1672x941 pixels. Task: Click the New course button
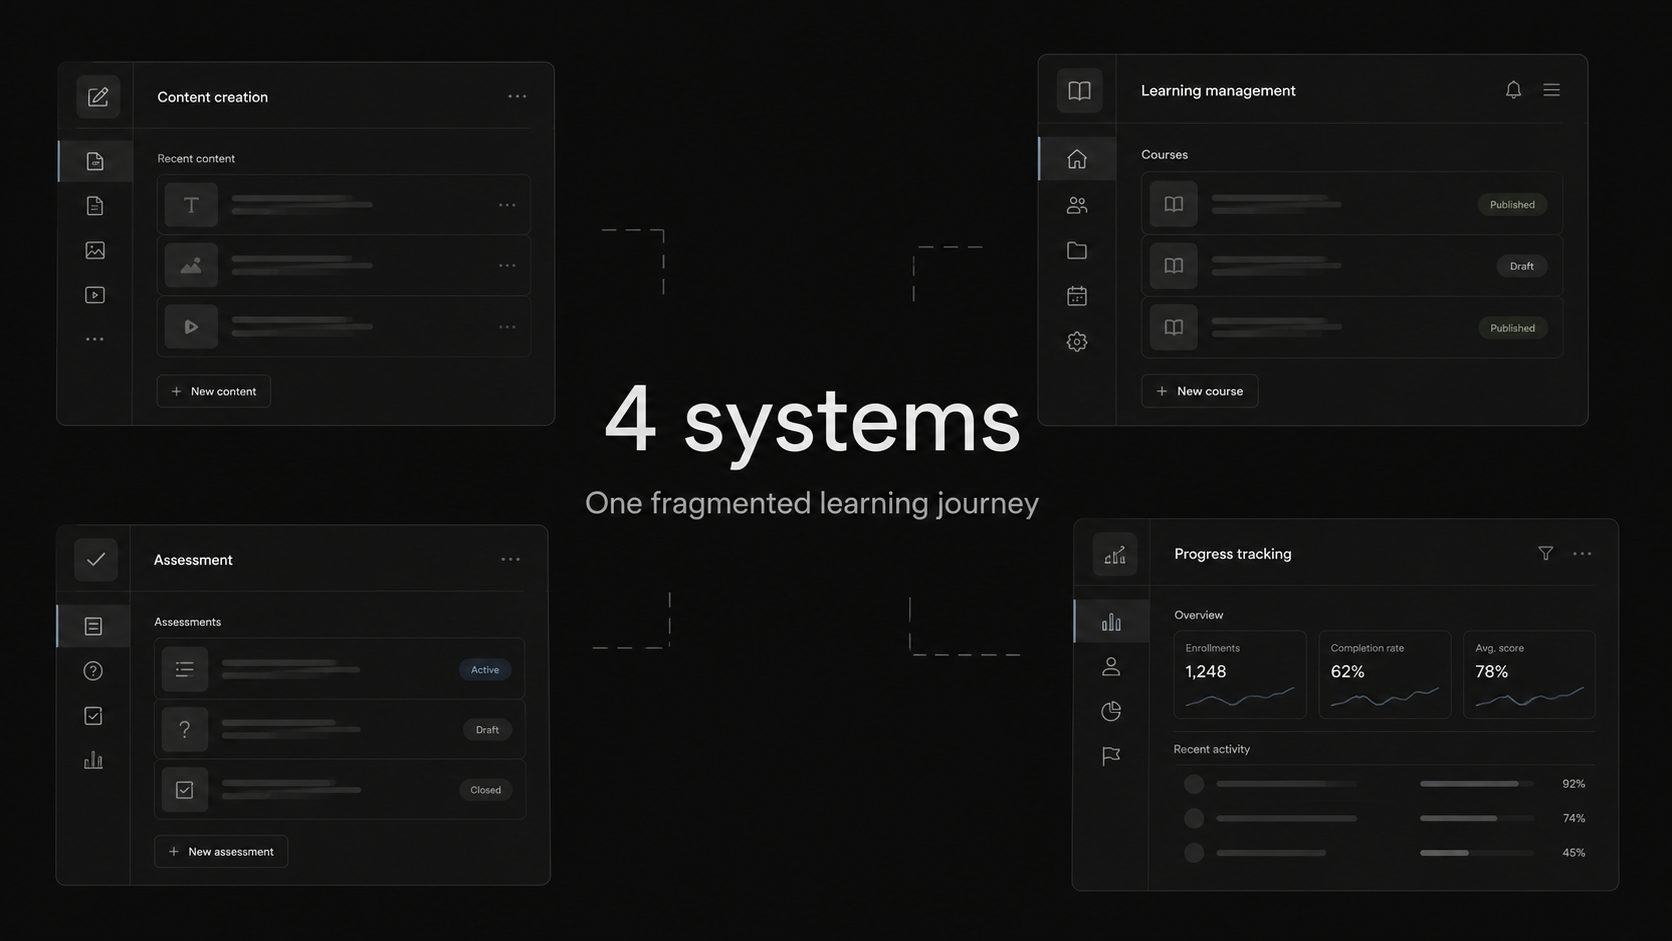[x=1200, y=391]
